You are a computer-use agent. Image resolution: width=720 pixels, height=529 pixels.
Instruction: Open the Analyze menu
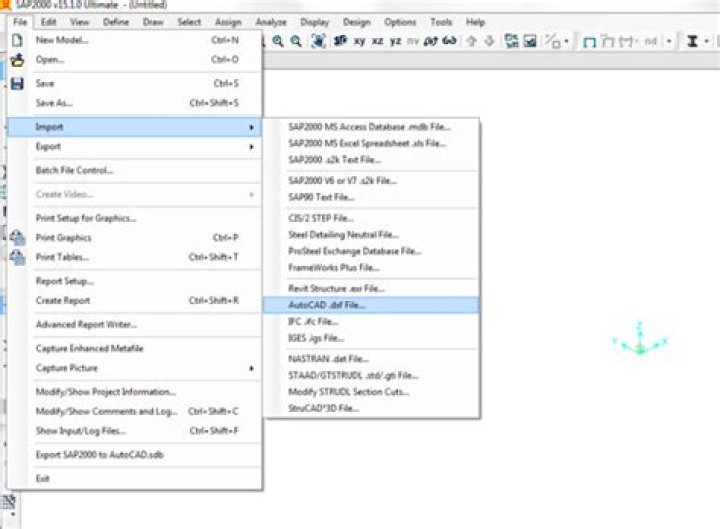pyautogui.click(x=271, y=22)
